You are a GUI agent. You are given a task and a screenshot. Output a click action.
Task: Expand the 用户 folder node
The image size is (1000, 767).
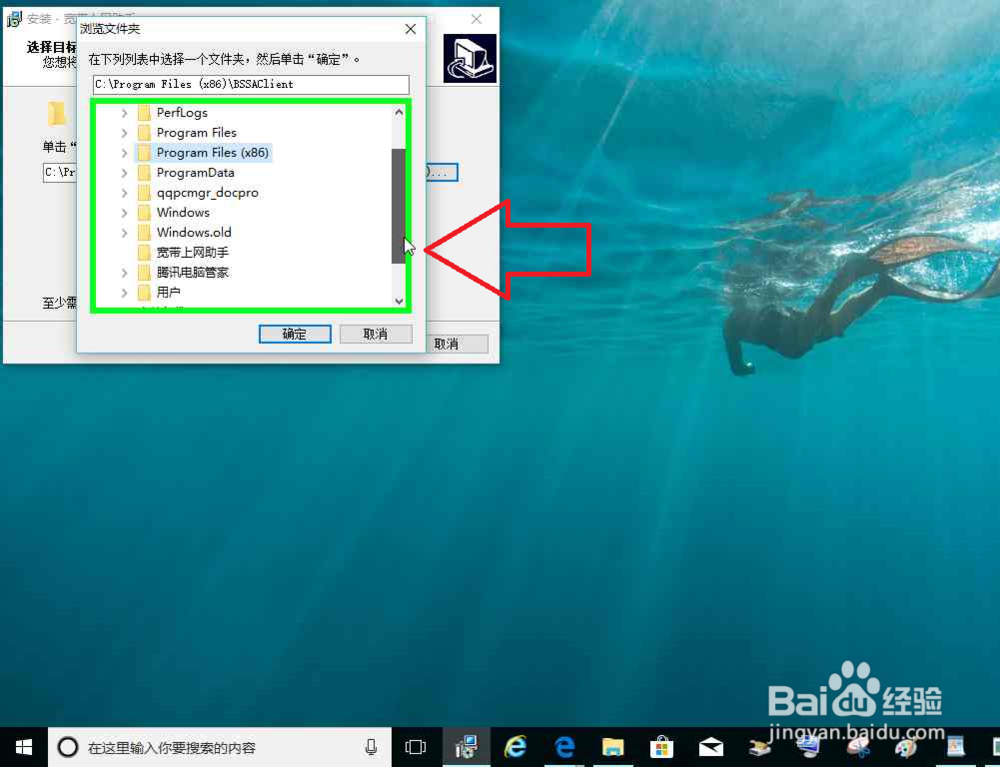[x=123, y=292]
